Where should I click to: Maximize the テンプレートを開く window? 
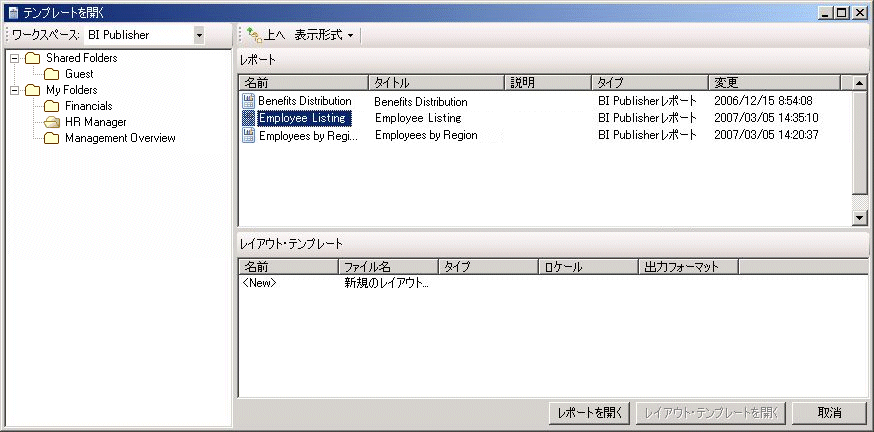pos(842,13)
